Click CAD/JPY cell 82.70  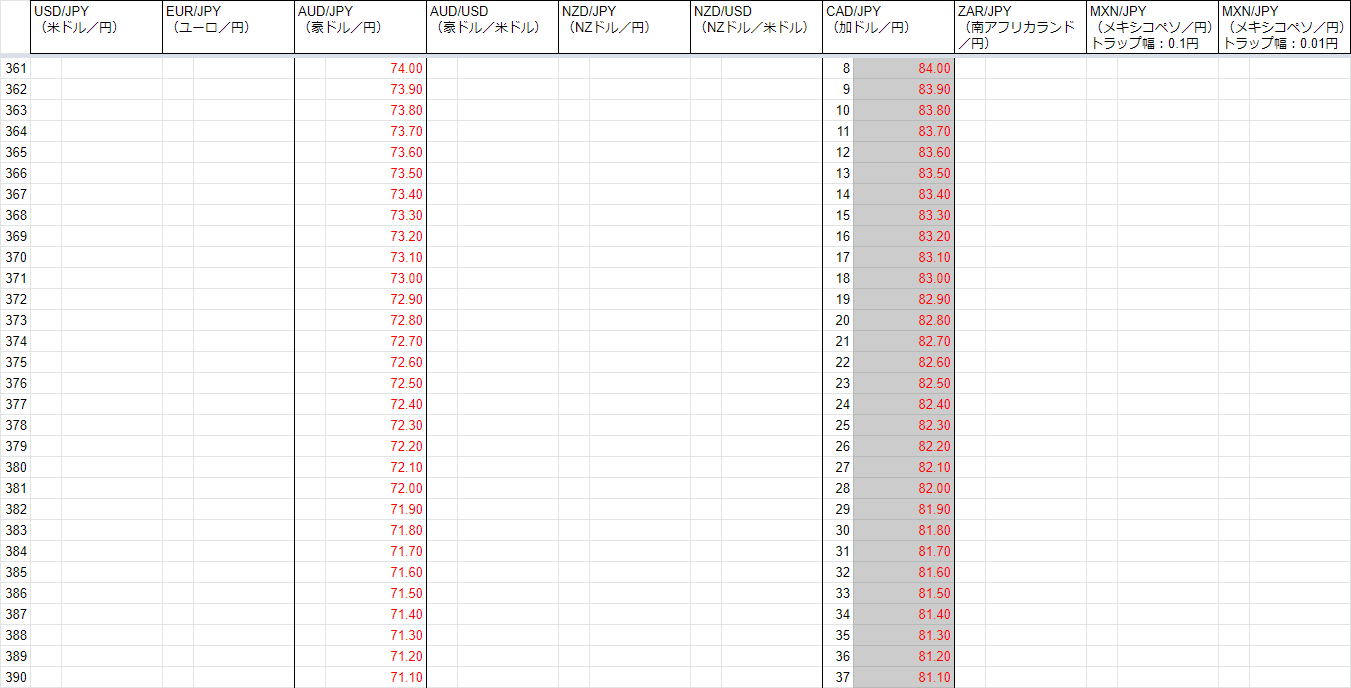[x=904, y=341]
